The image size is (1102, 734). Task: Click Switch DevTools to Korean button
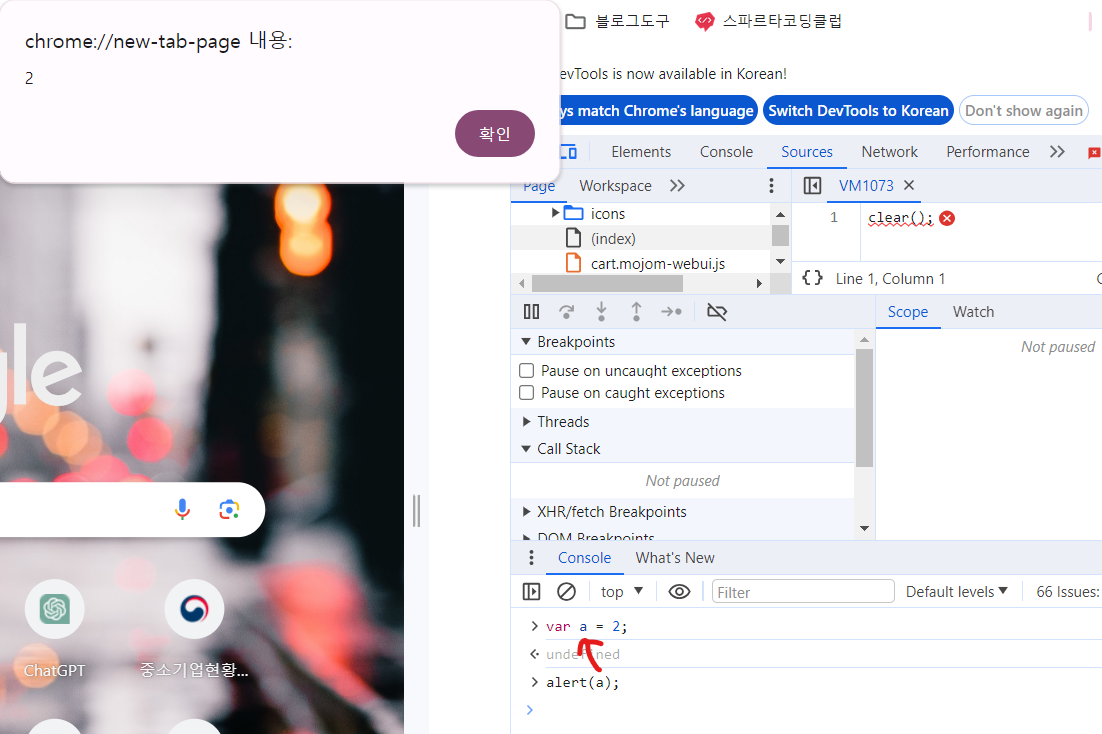point(858,110)
